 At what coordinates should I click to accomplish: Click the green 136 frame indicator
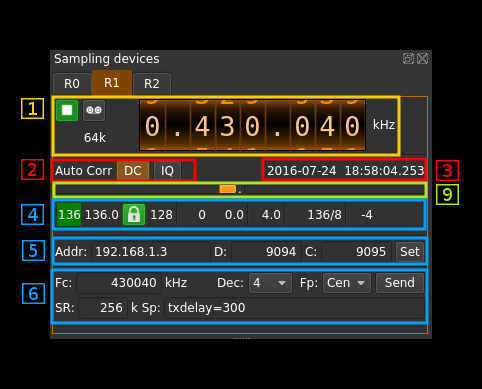pos(69,215)
